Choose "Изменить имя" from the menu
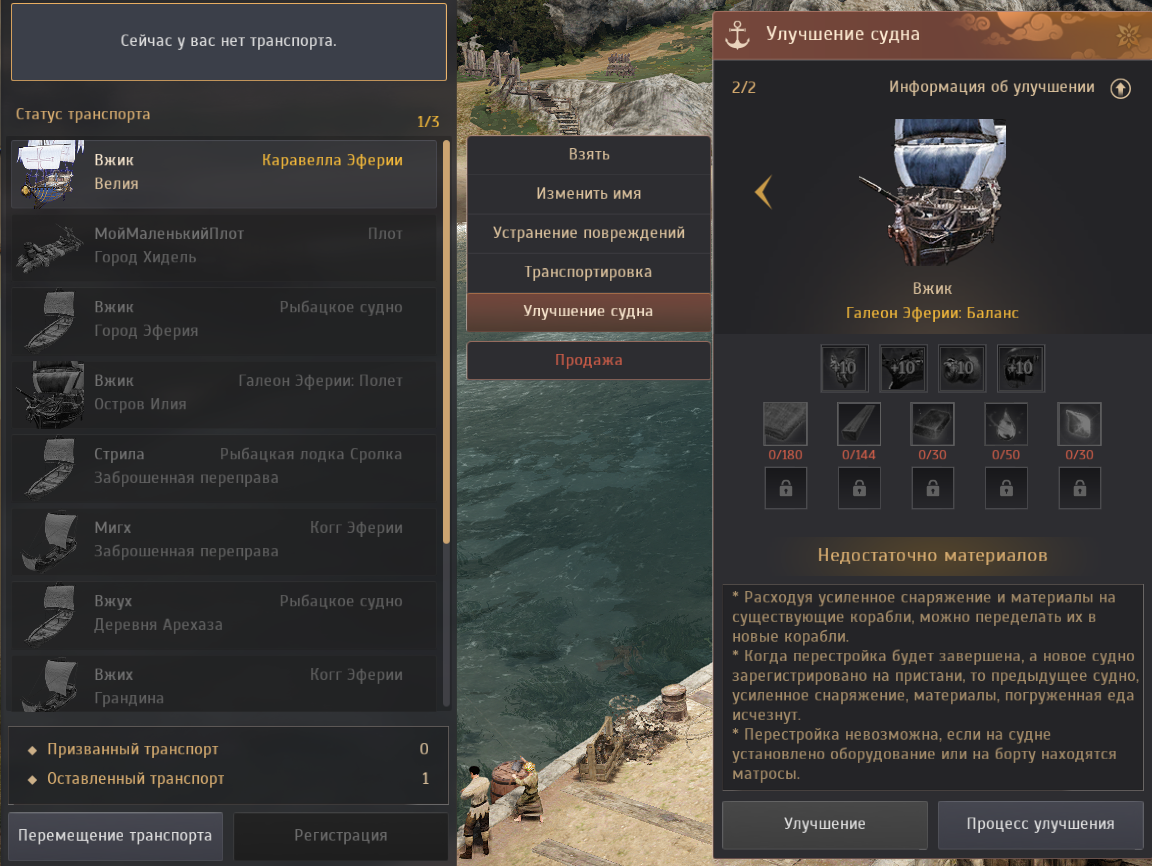The width and height of the screenshot is (1152, 866). click(x=588, y=194)
